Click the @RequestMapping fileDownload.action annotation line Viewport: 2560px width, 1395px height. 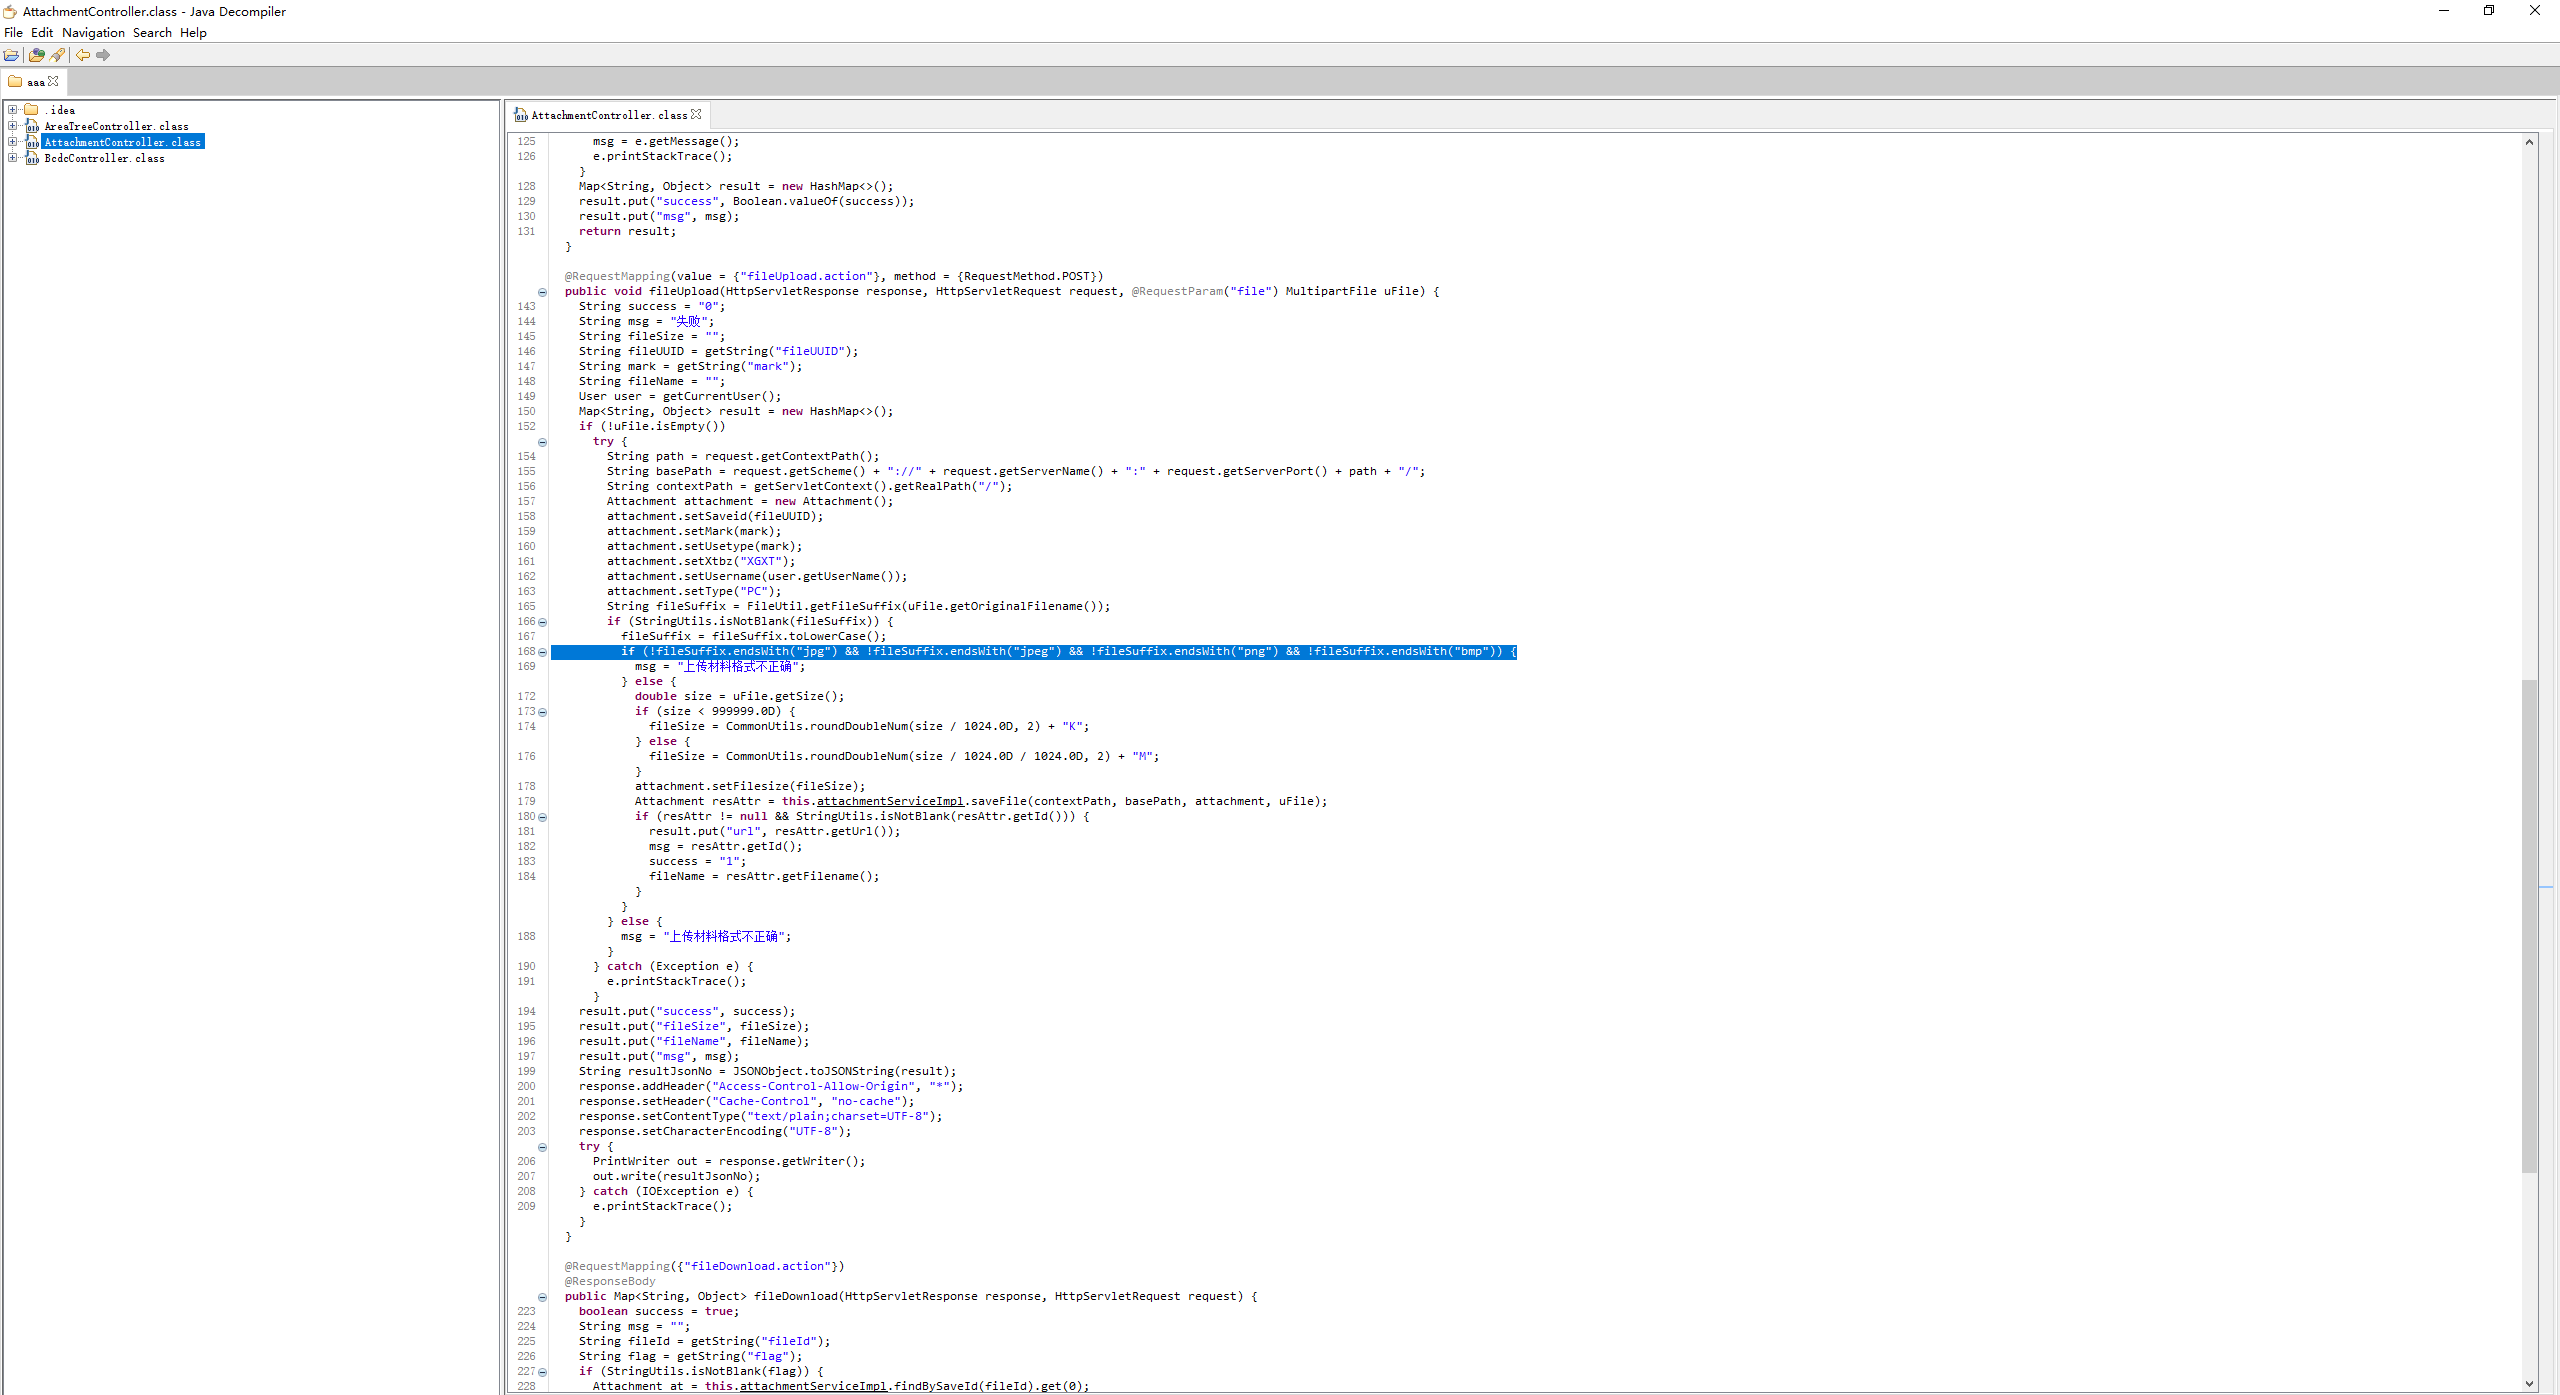click(x=704, y=1267)
